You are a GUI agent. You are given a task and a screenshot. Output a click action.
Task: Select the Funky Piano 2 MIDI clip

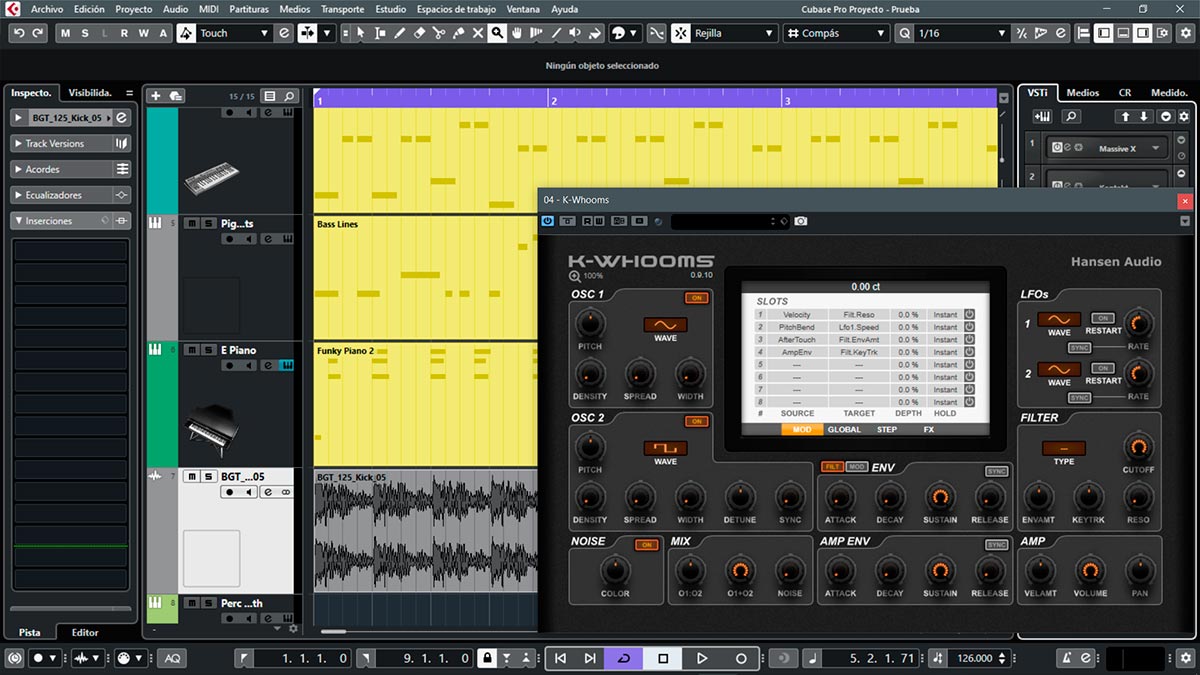pos(425,405)
